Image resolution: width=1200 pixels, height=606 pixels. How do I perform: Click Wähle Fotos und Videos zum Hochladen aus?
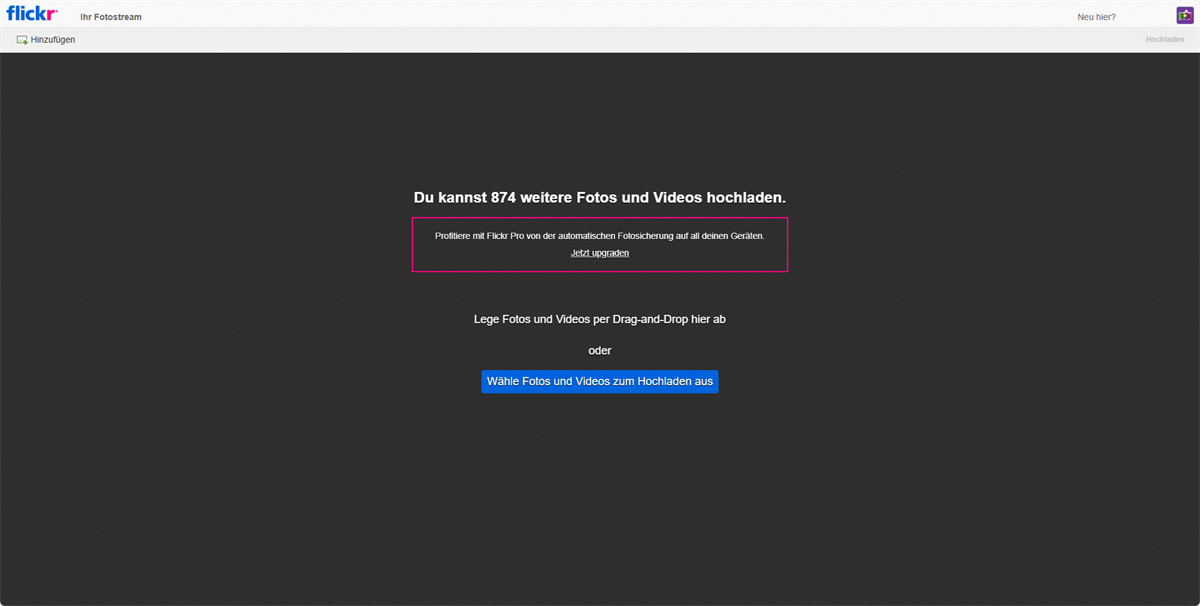point(600,381)
